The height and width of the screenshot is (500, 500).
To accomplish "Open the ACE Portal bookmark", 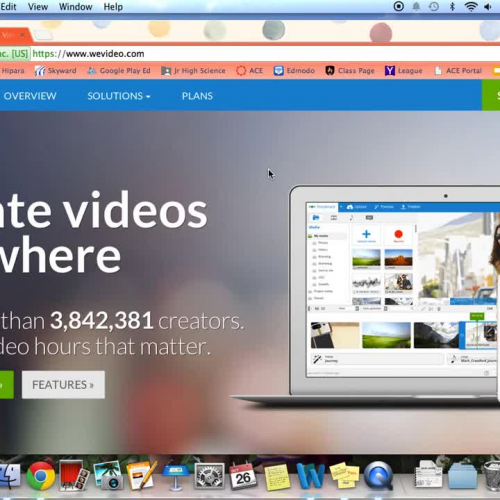I will coord(458,71).
